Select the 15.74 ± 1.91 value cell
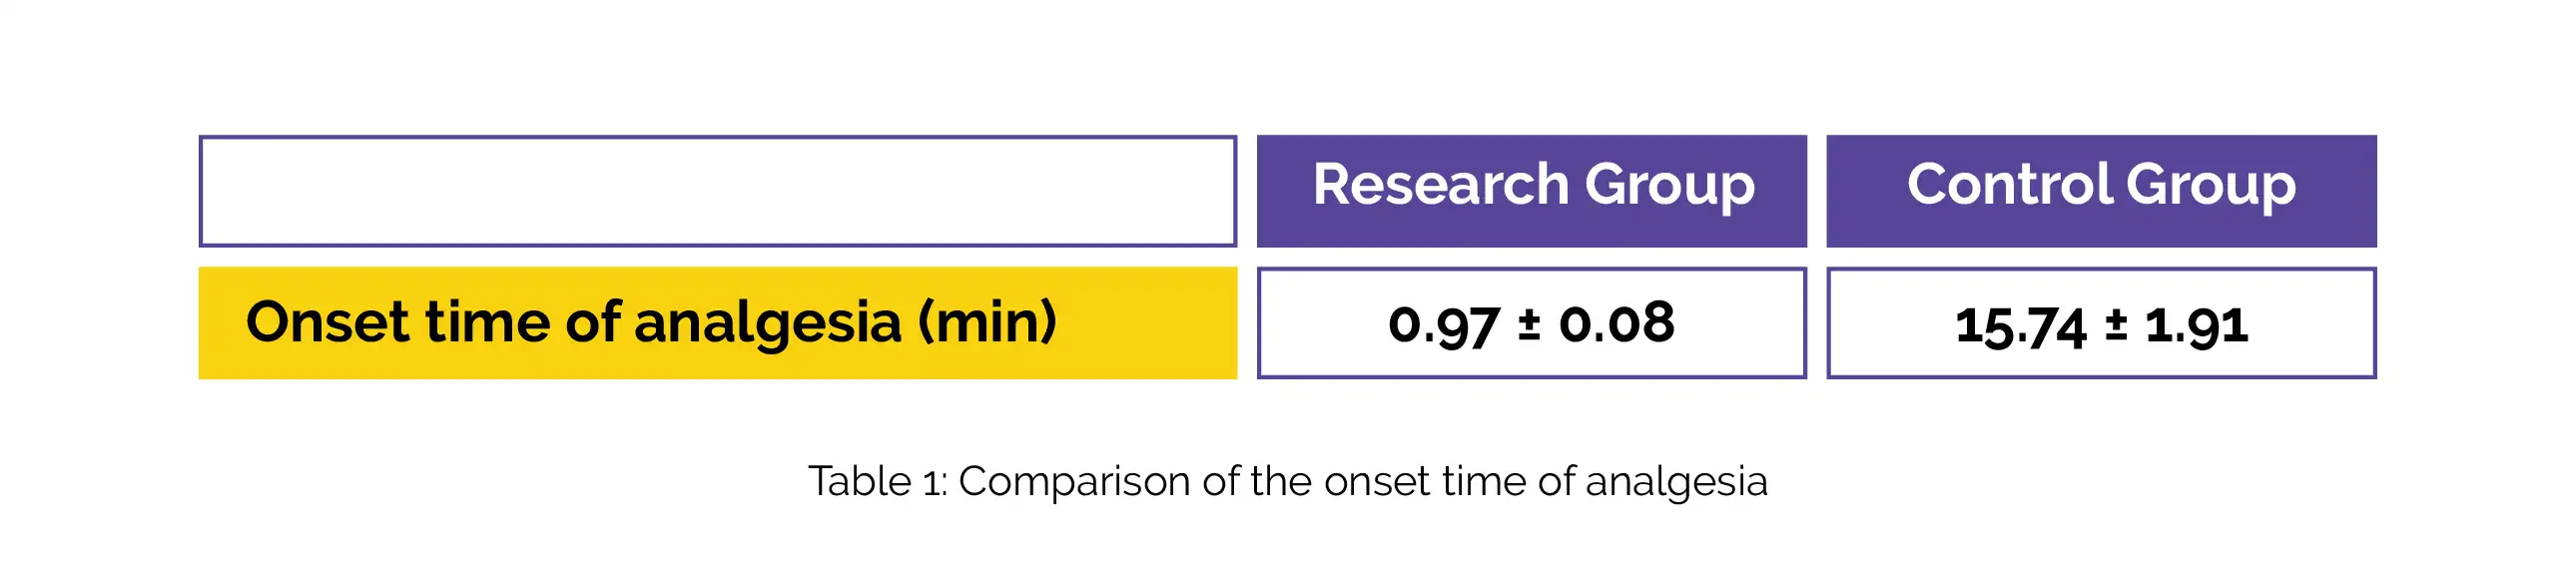 2101,323
